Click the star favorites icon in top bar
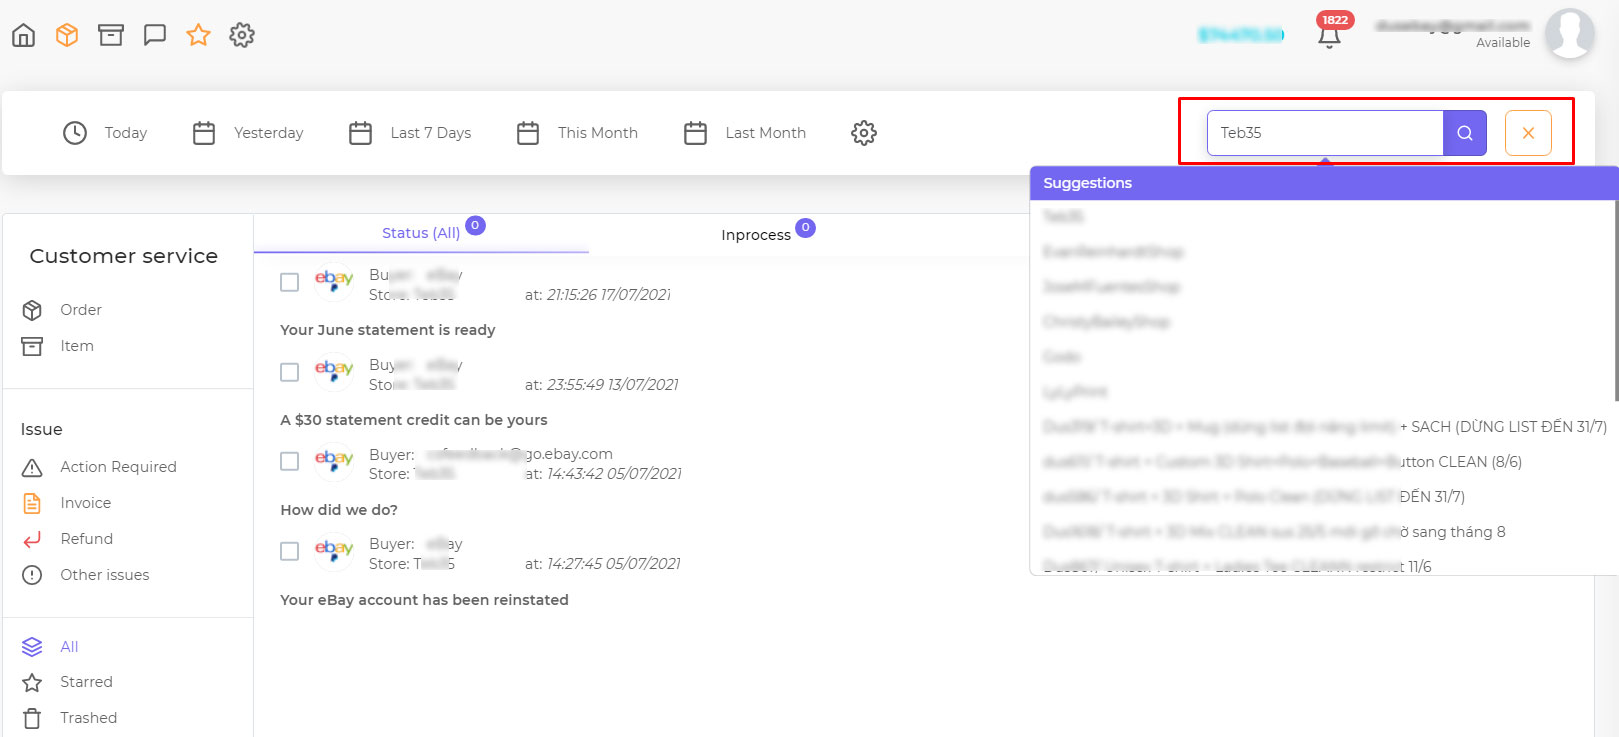 tap(198, 35)
